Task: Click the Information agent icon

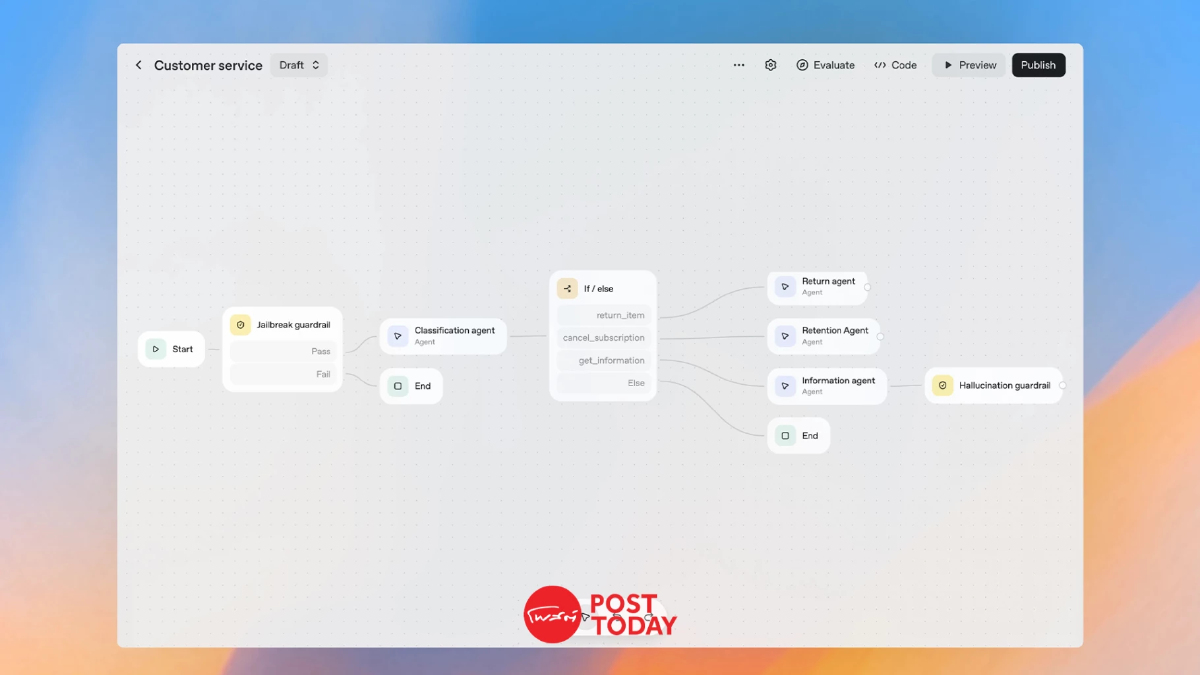Action: (x=785, y=386)
